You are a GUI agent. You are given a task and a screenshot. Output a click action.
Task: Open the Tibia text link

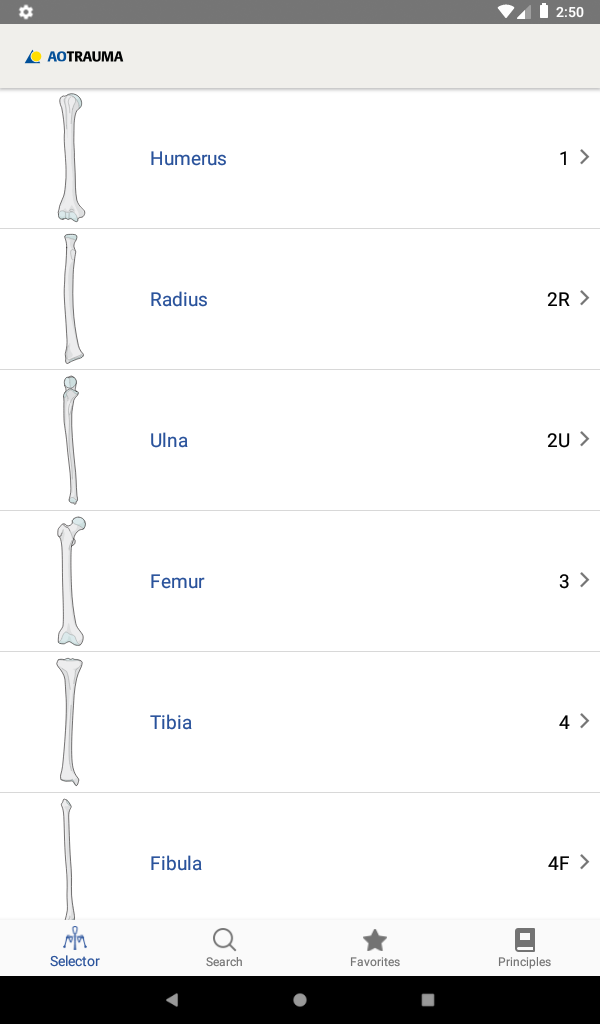point(171,722)
